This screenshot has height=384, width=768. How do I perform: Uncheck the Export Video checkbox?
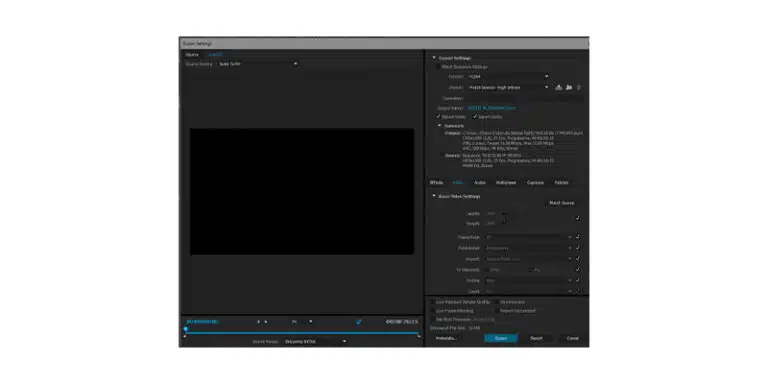[438, 117]
